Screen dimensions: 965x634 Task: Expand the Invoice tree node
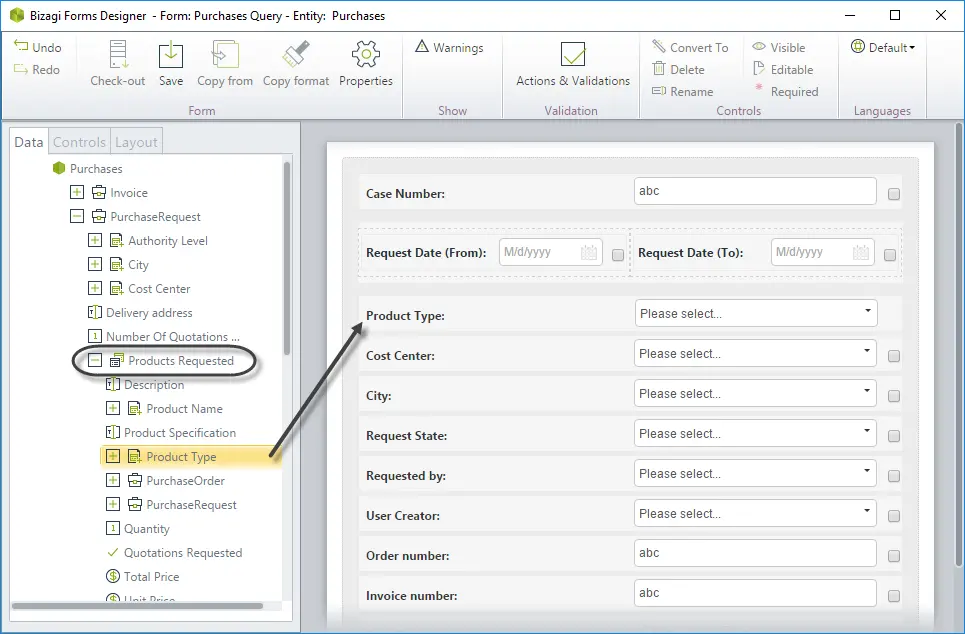tap(77, 193)
